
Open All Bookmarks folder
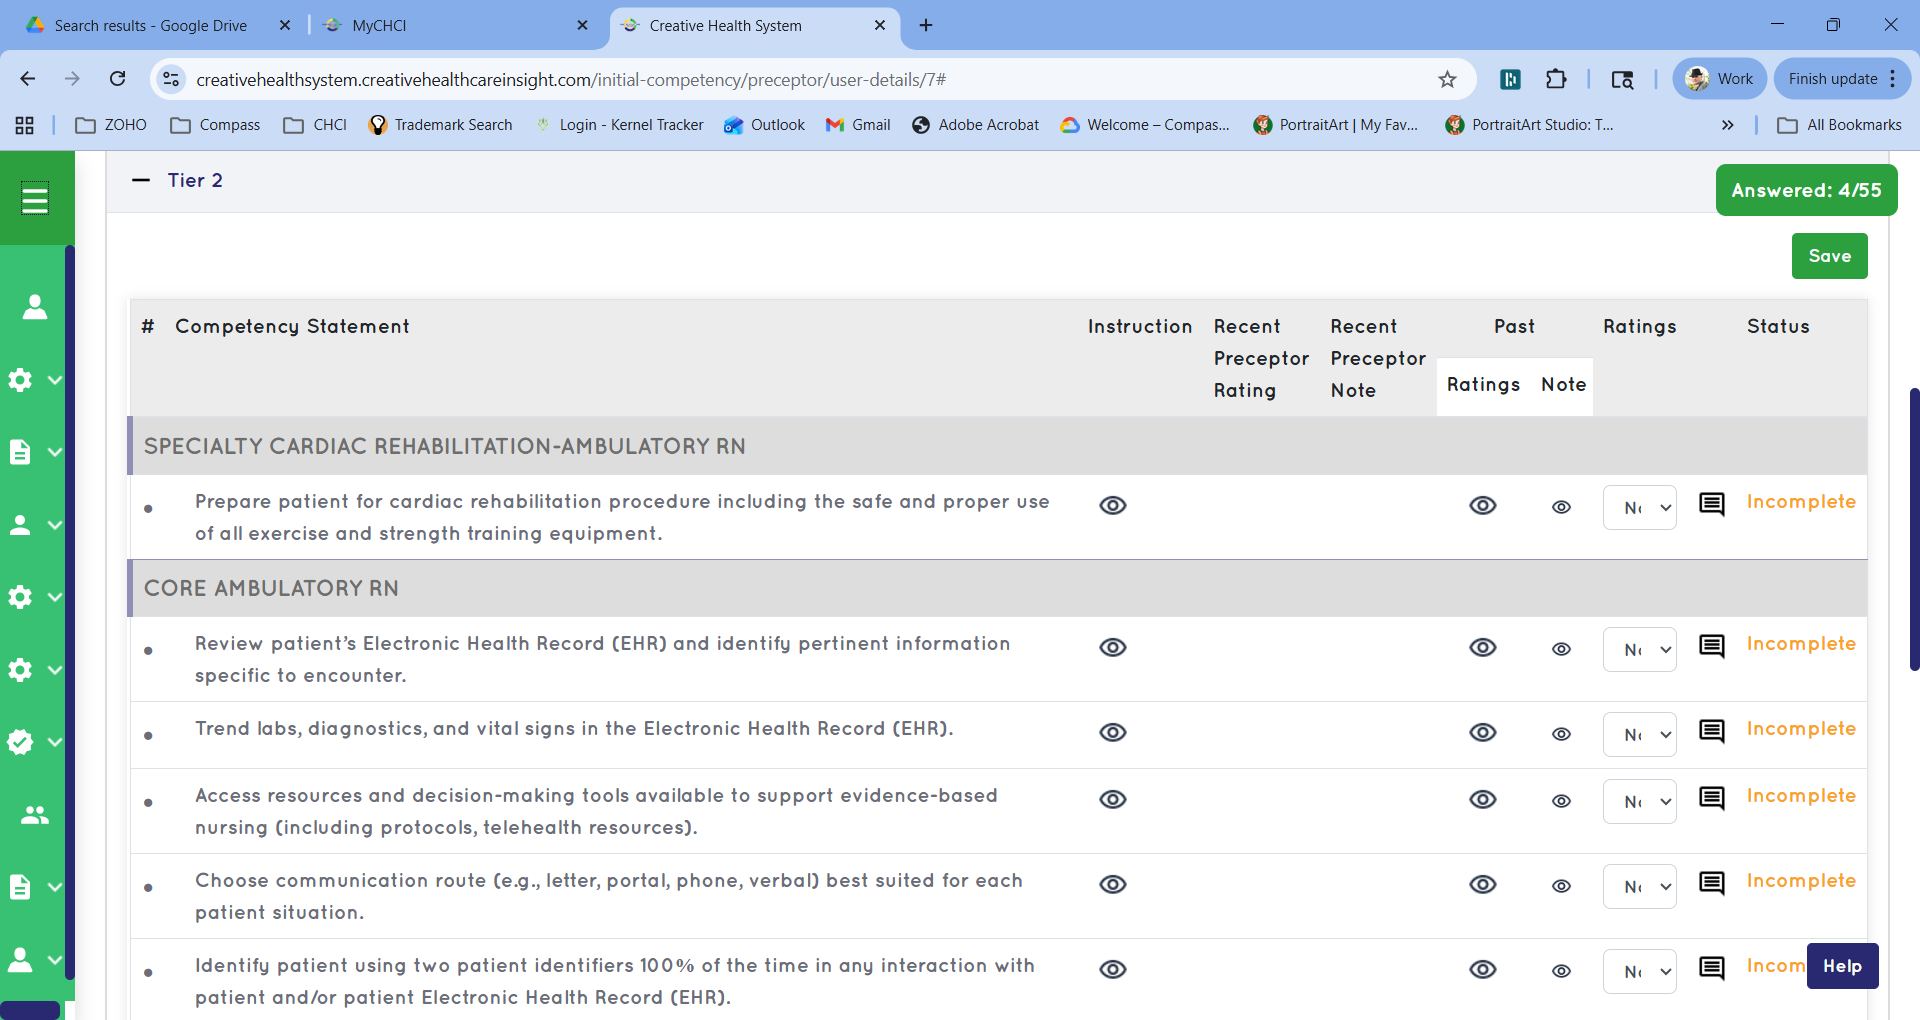(1840, 125)
